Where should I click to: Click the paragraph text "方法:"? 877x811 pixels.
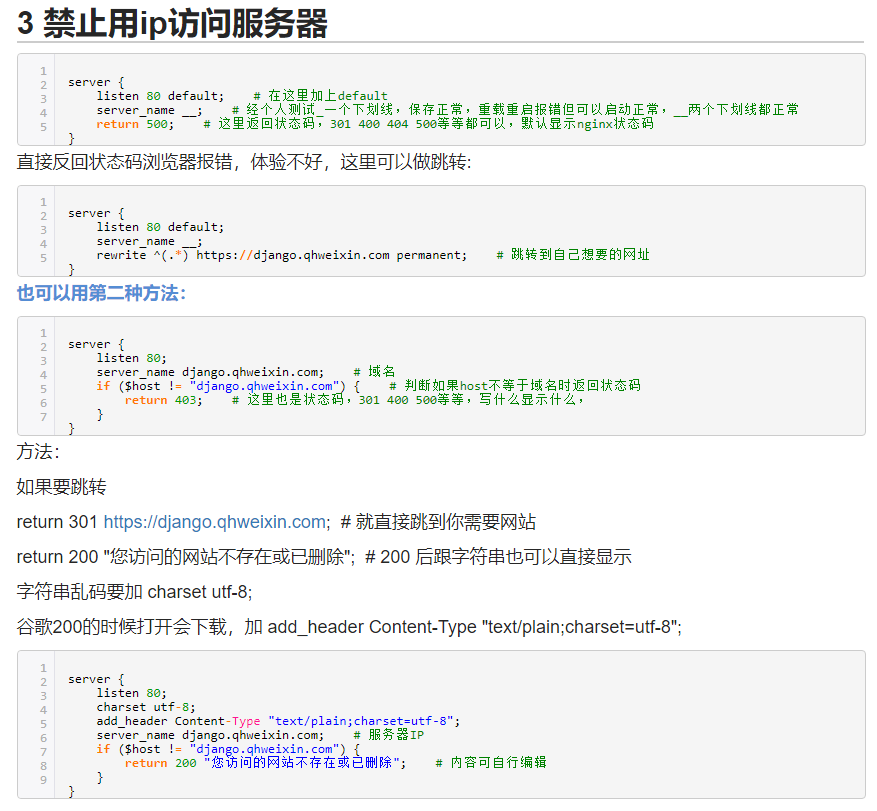(x=38, y=451)
